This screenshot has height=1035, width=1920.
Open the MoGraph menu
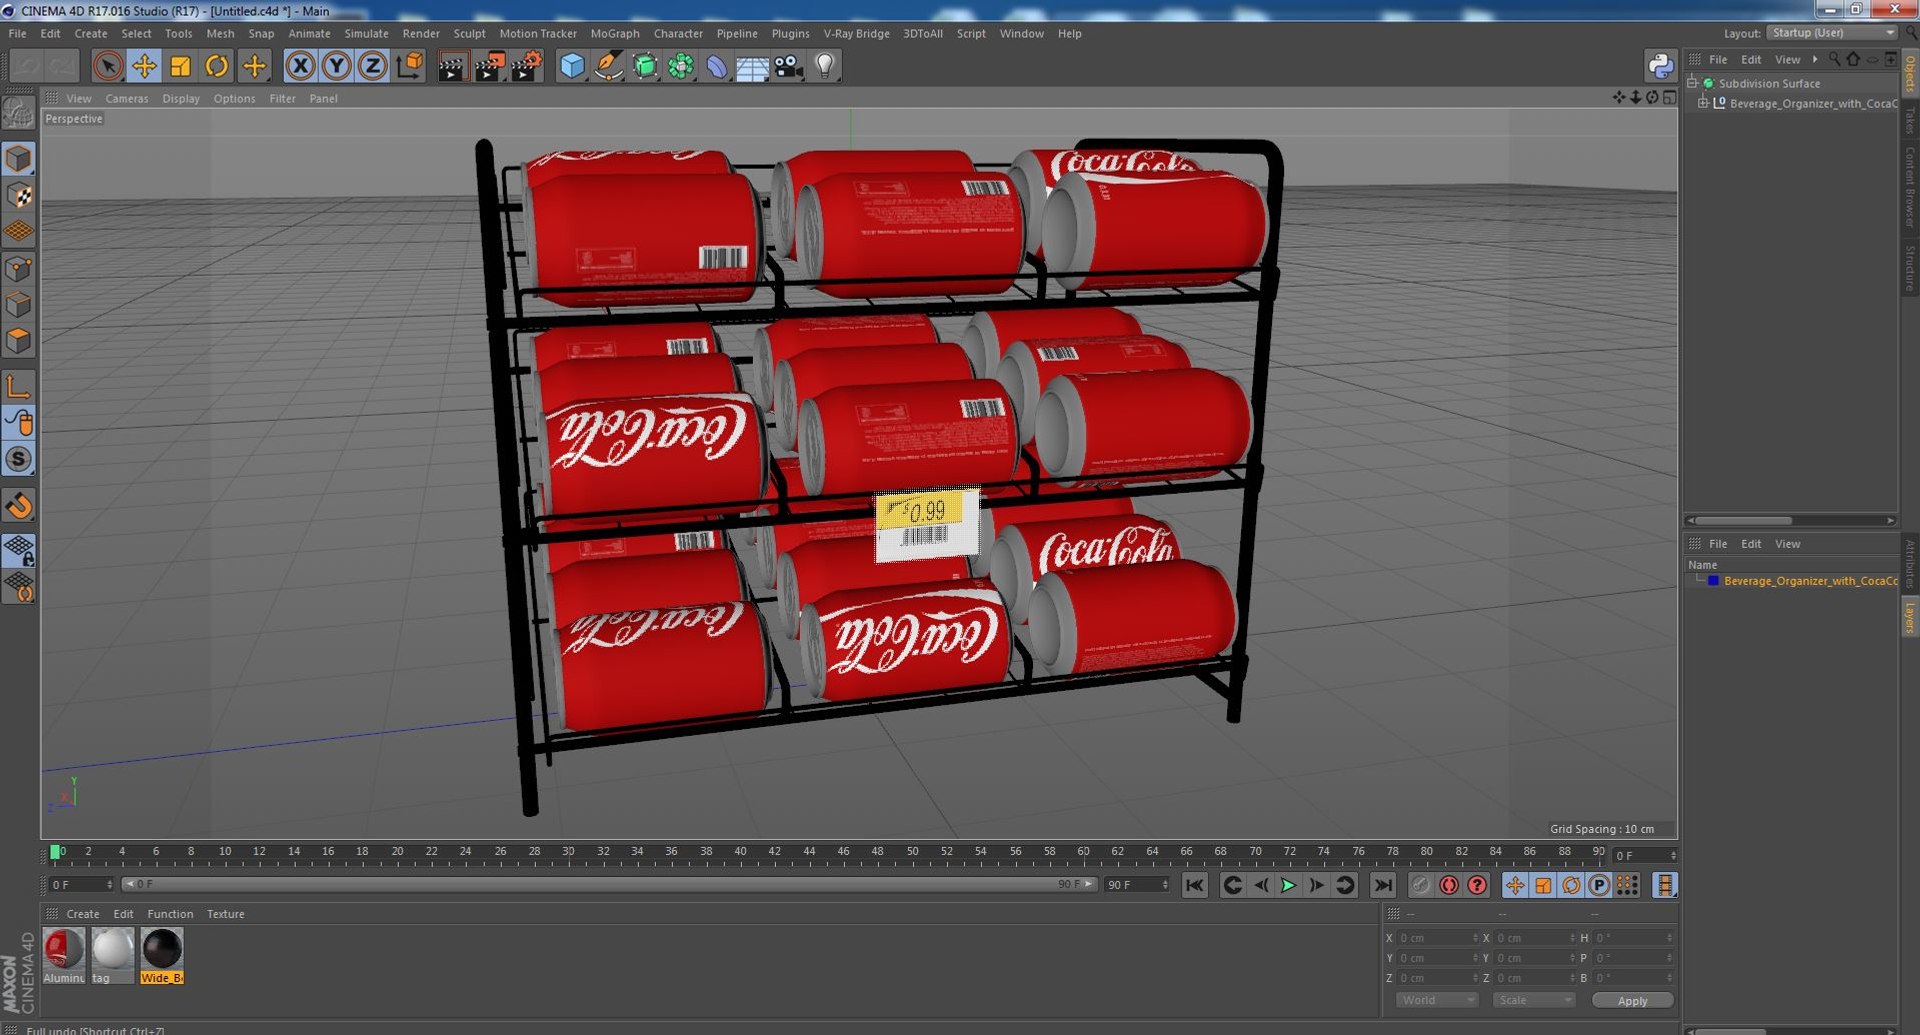coord(614,33)
